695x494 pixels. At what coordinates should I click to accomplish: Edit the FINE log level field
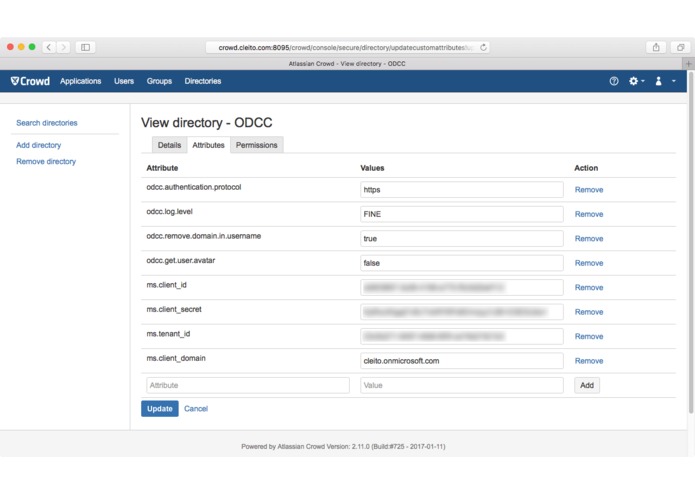tap(461, 214)
